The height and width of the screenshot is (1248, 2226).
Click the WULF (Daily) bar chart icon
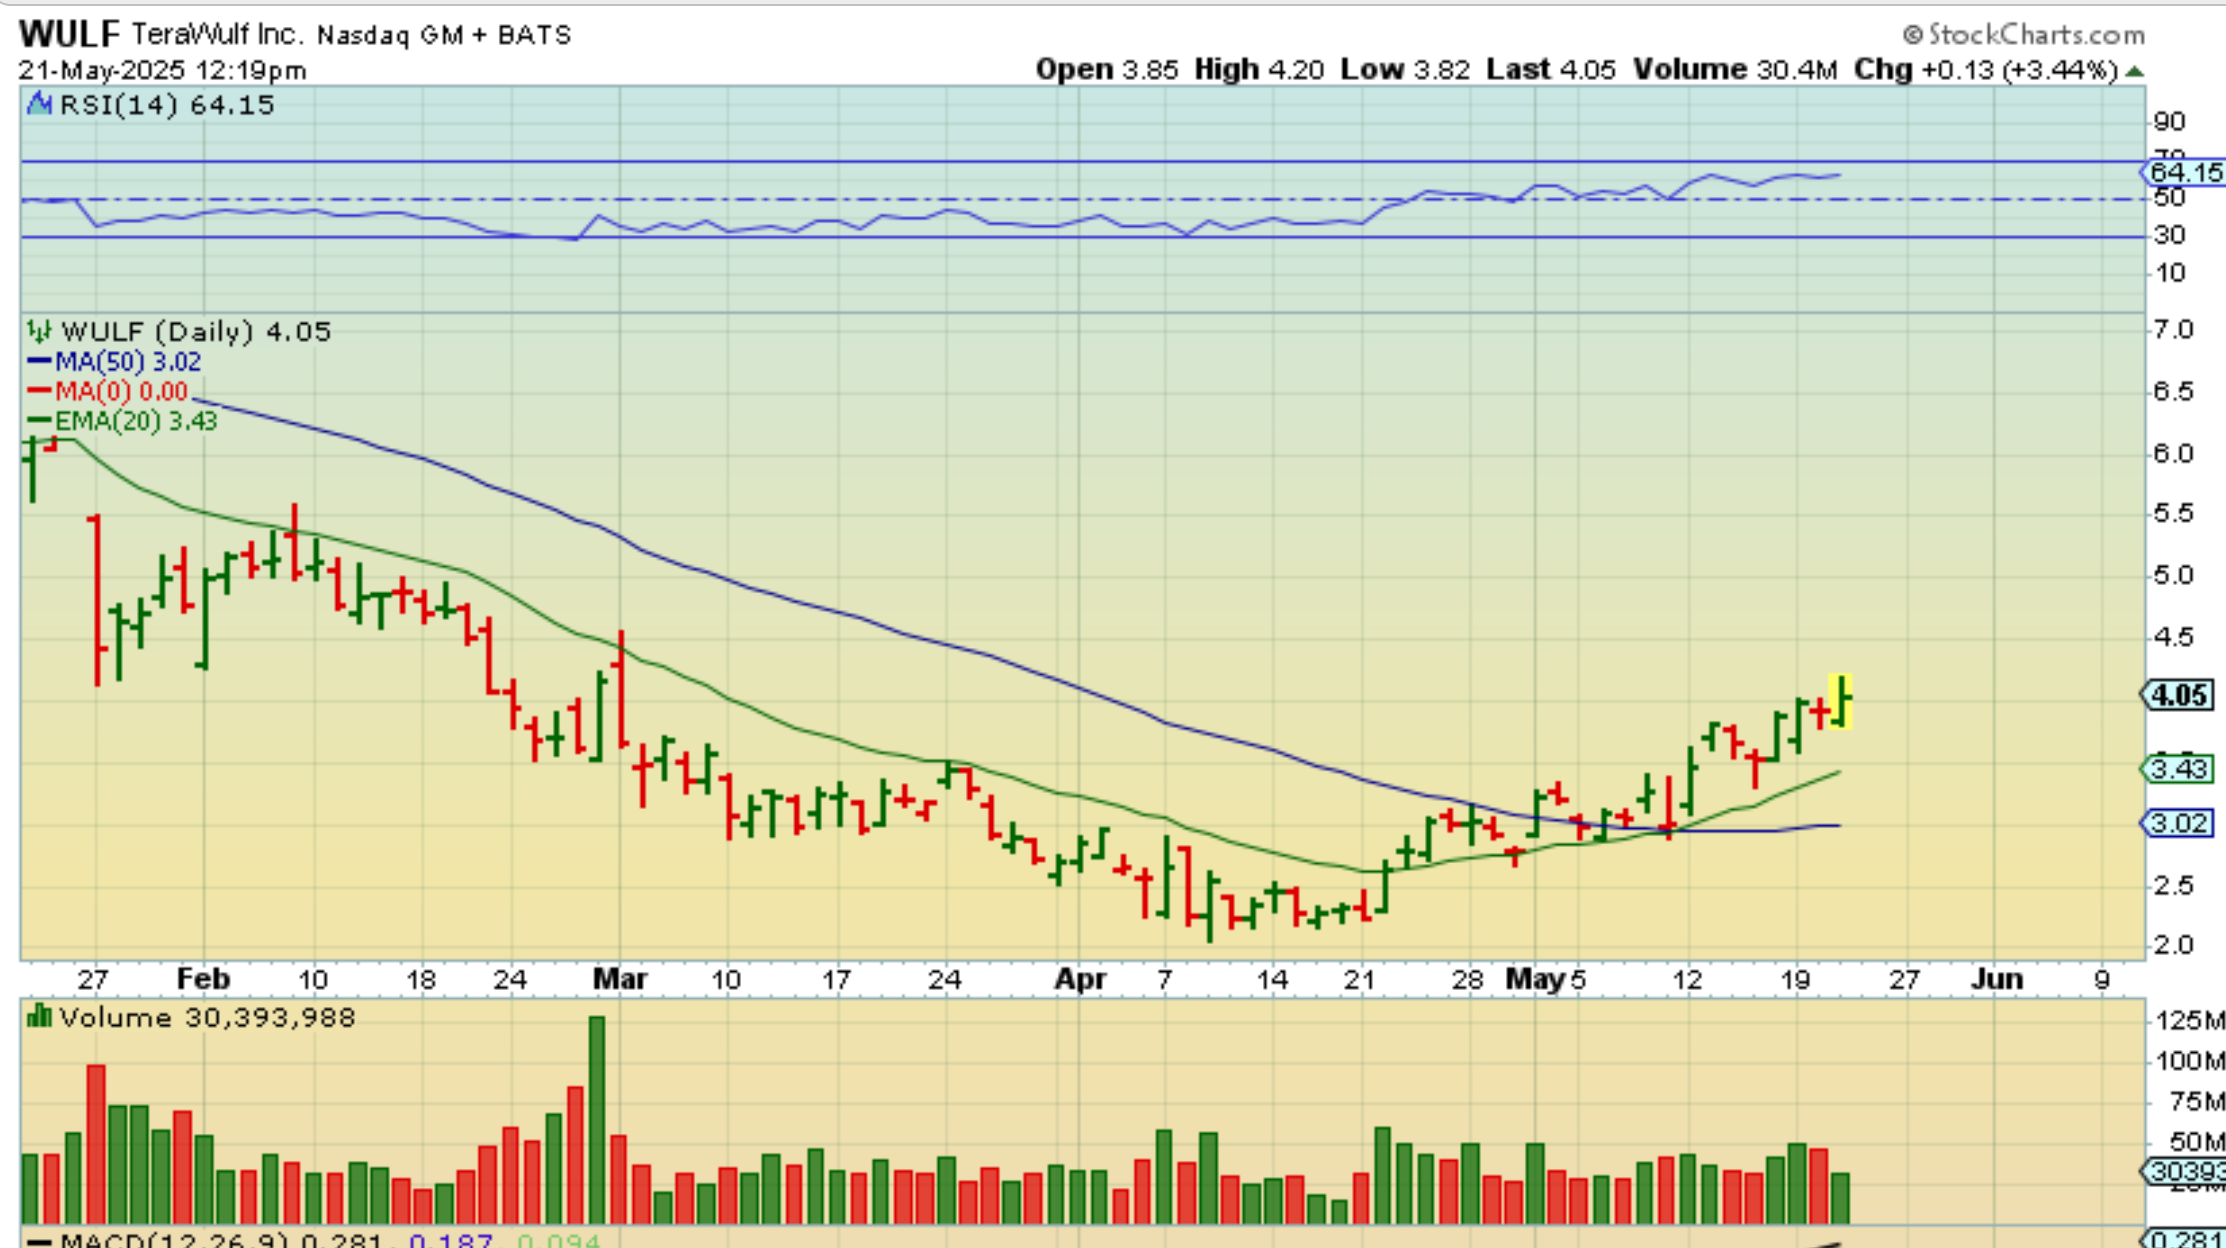coord(40,331)
